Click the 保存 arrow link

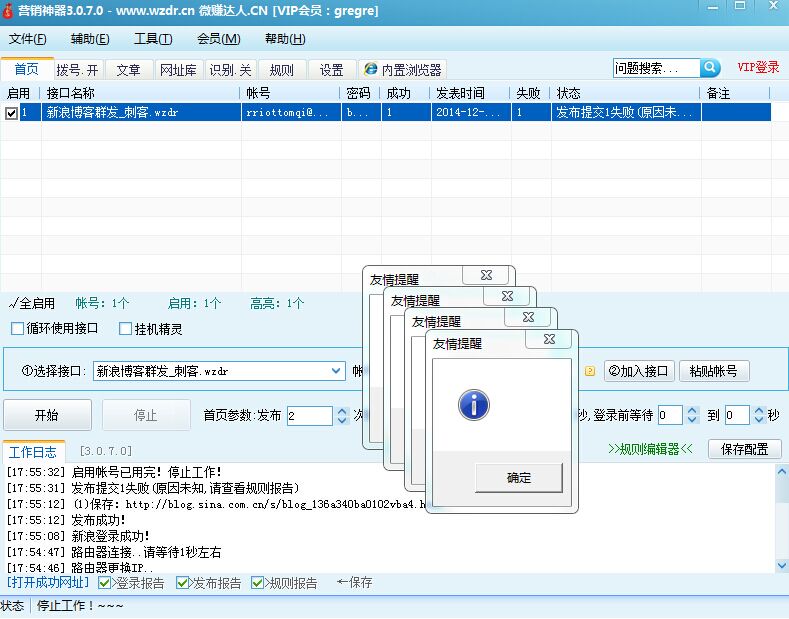click(x=354, y=582)
